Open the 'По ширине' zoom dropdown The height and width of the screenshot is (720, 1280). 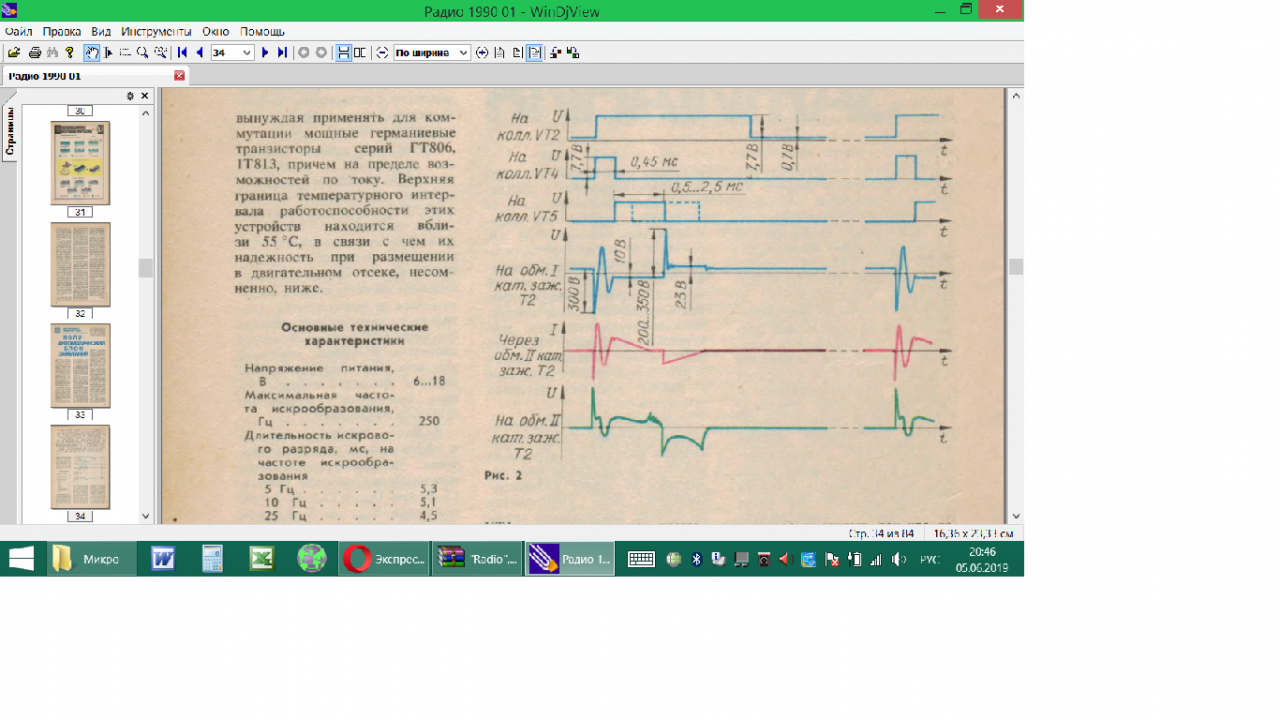[x=463, y=53]
